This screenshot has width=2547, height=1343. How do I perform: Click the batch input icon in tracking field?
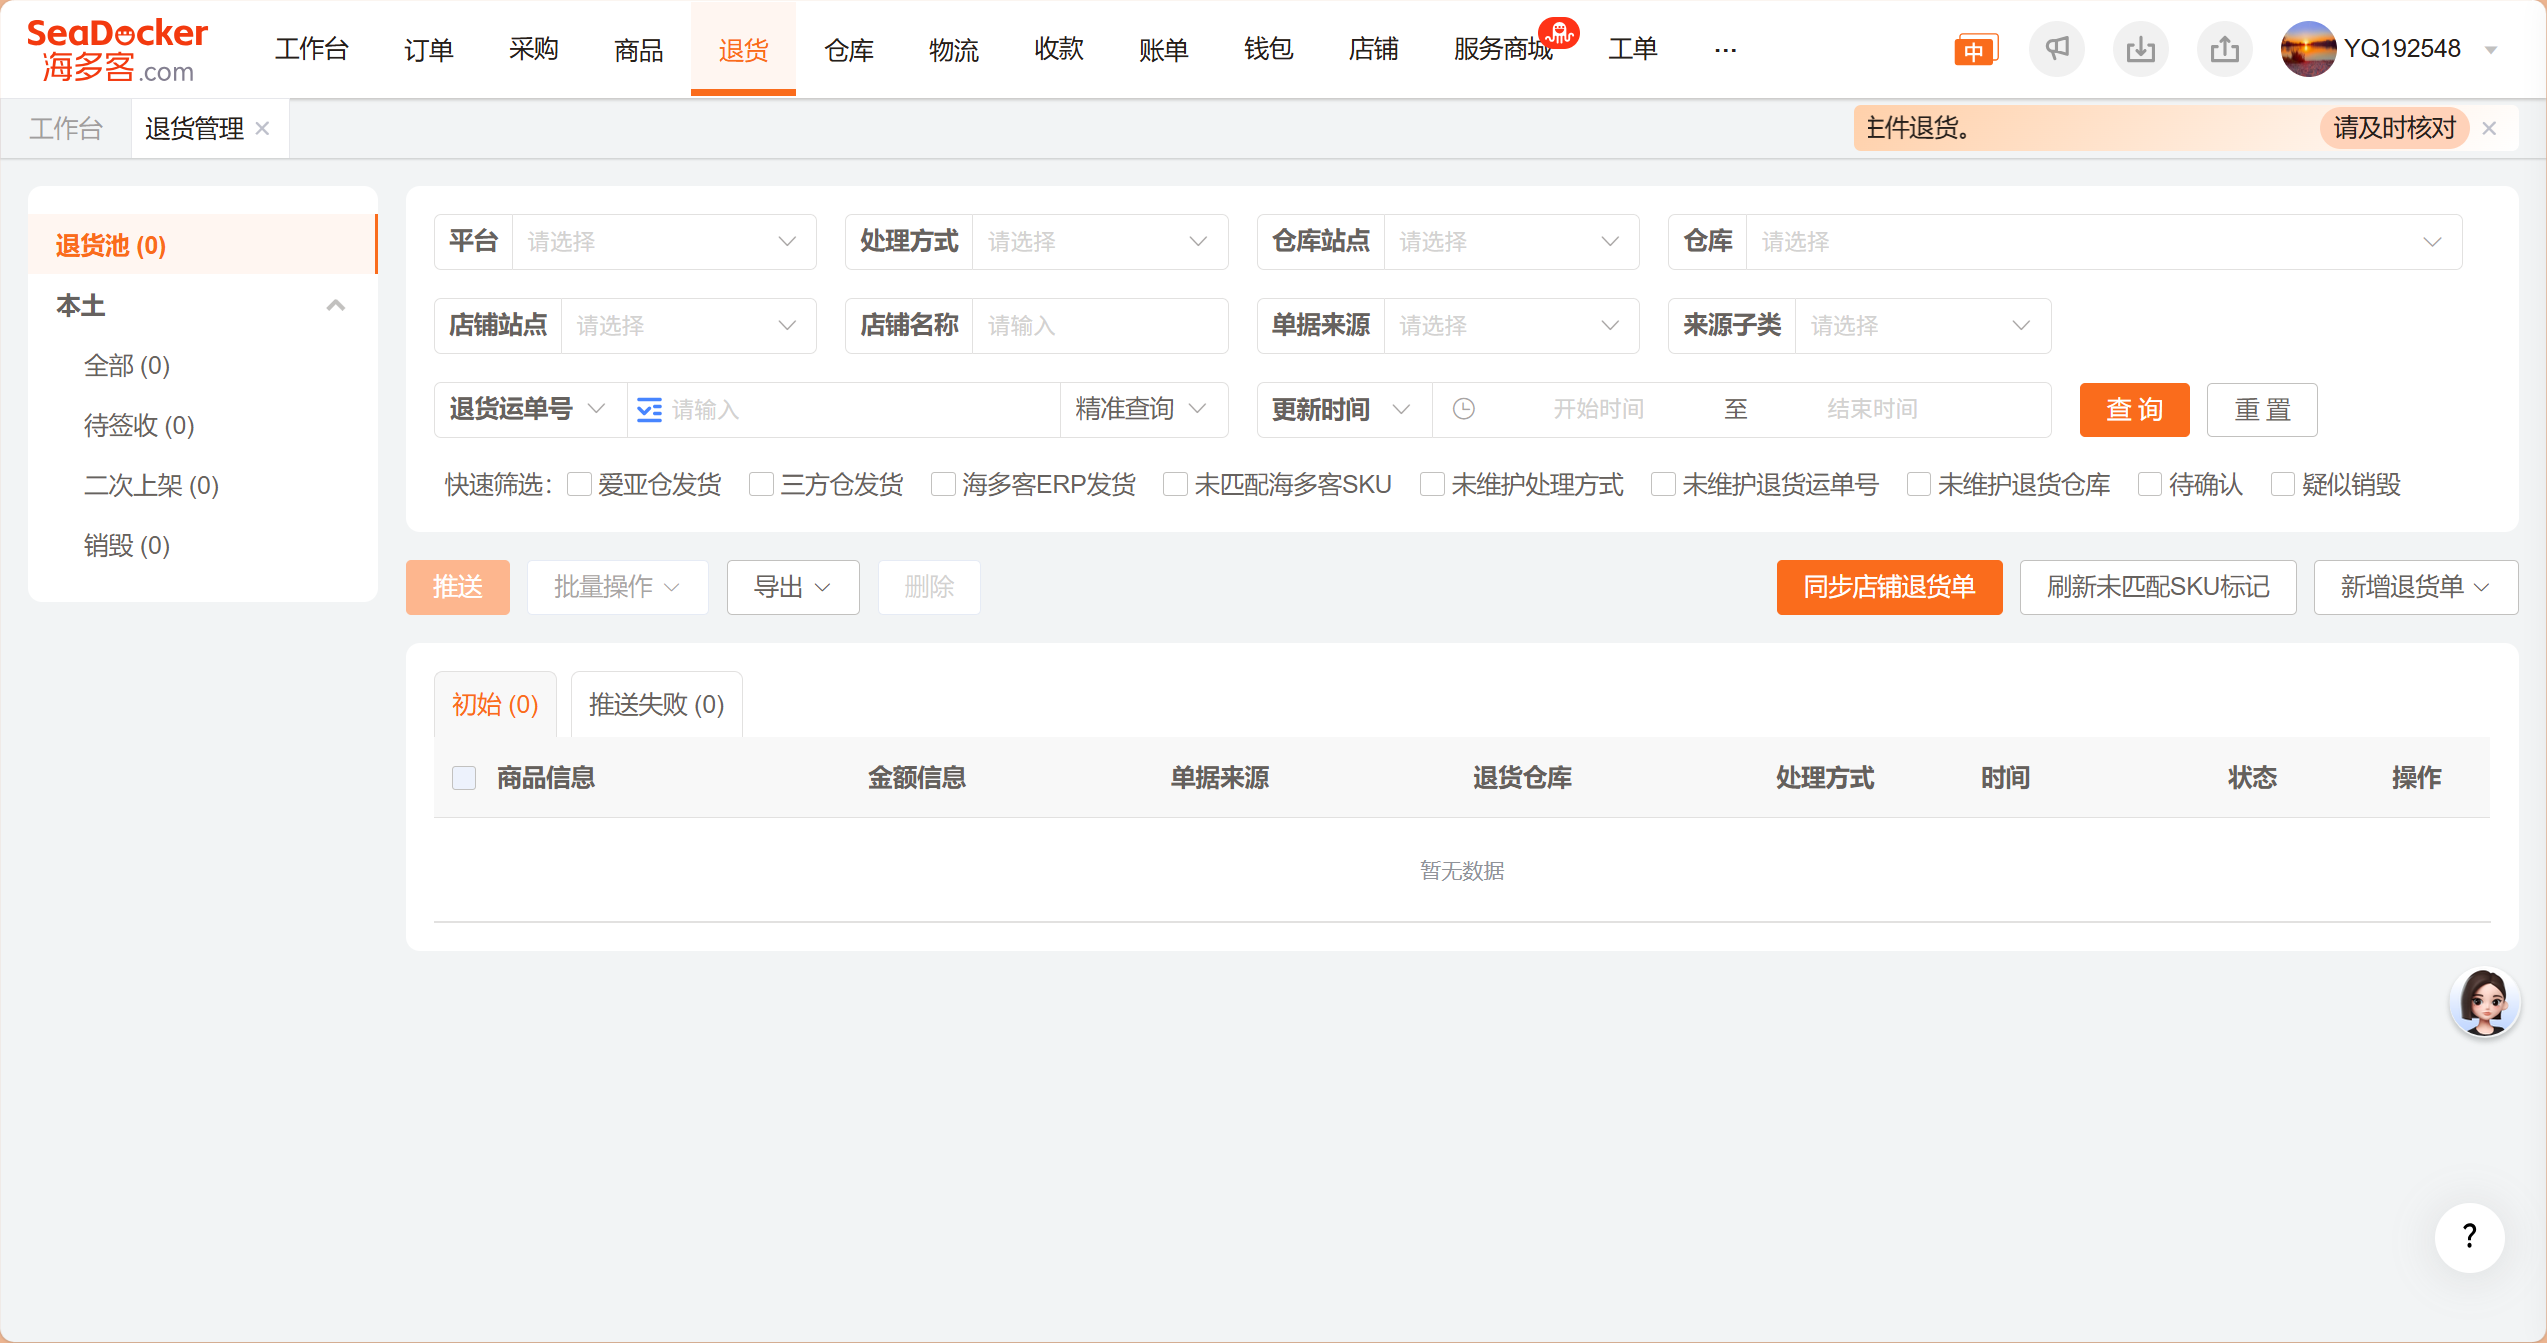pyautogui.click(x=649, y=410)
